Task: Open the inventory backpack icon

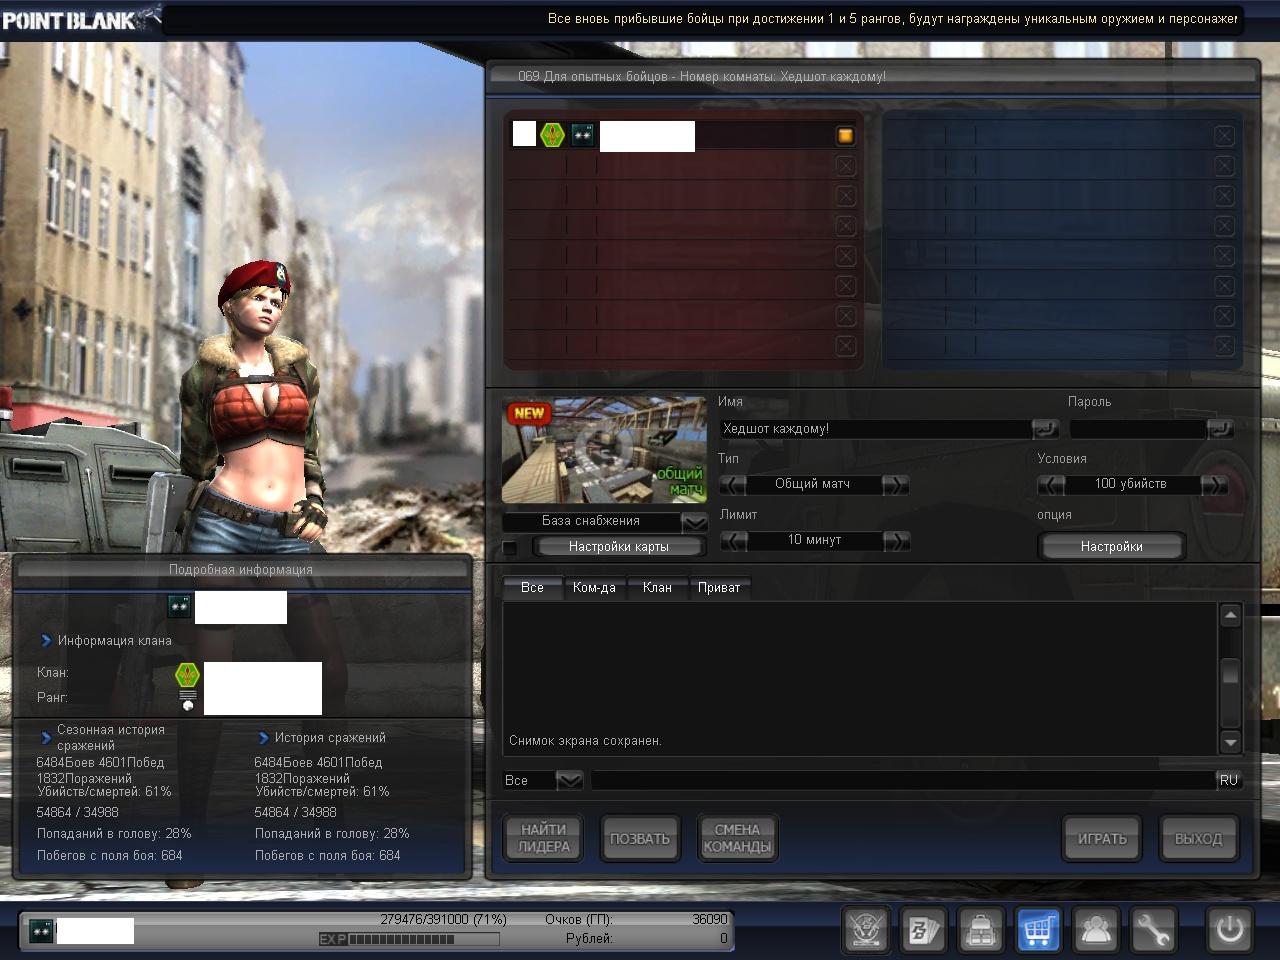Action: [980, 930]
